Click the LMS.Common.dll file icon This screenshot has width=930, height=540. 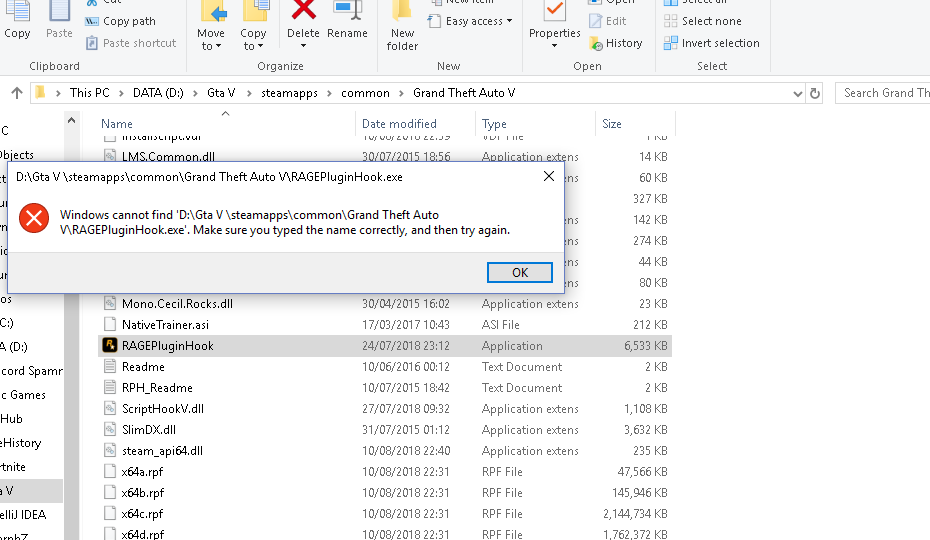[x=110, y=156]
